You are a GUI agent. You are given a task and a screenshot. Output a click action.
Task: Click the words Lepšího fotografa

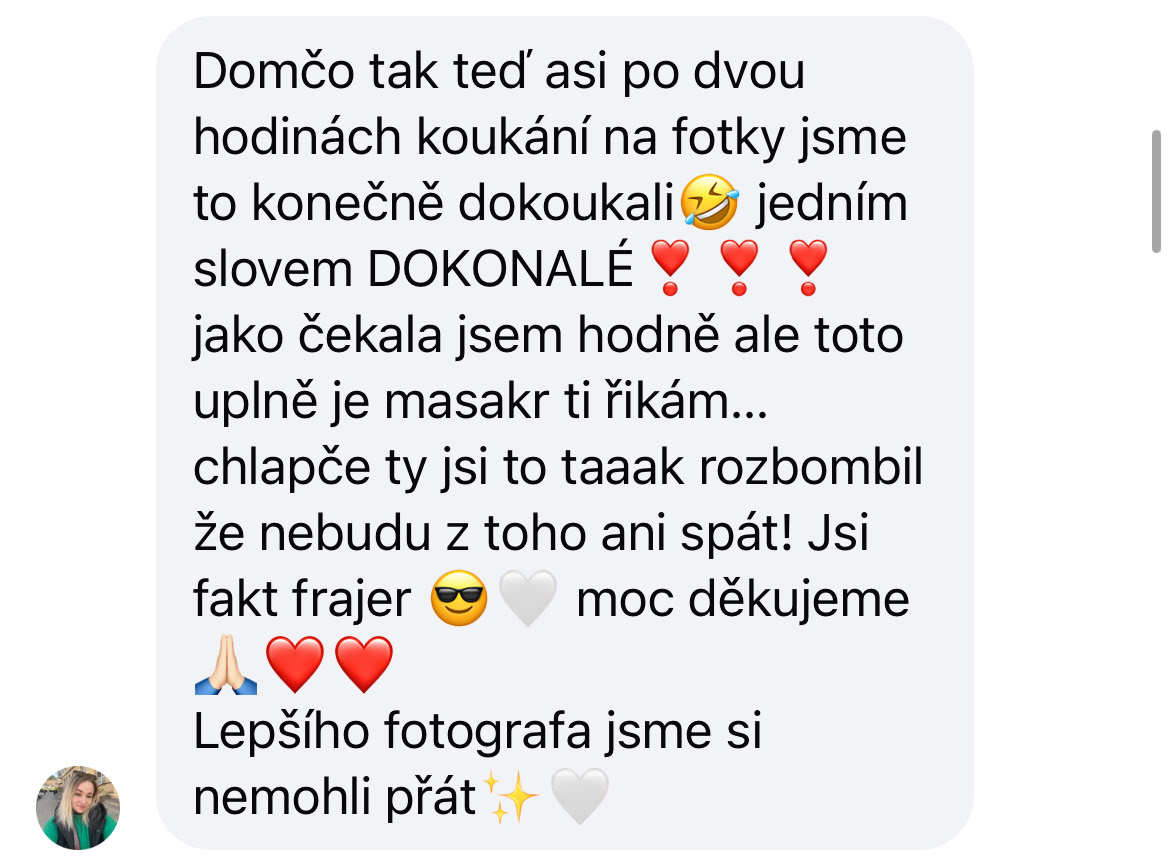(x=392, y=731)
